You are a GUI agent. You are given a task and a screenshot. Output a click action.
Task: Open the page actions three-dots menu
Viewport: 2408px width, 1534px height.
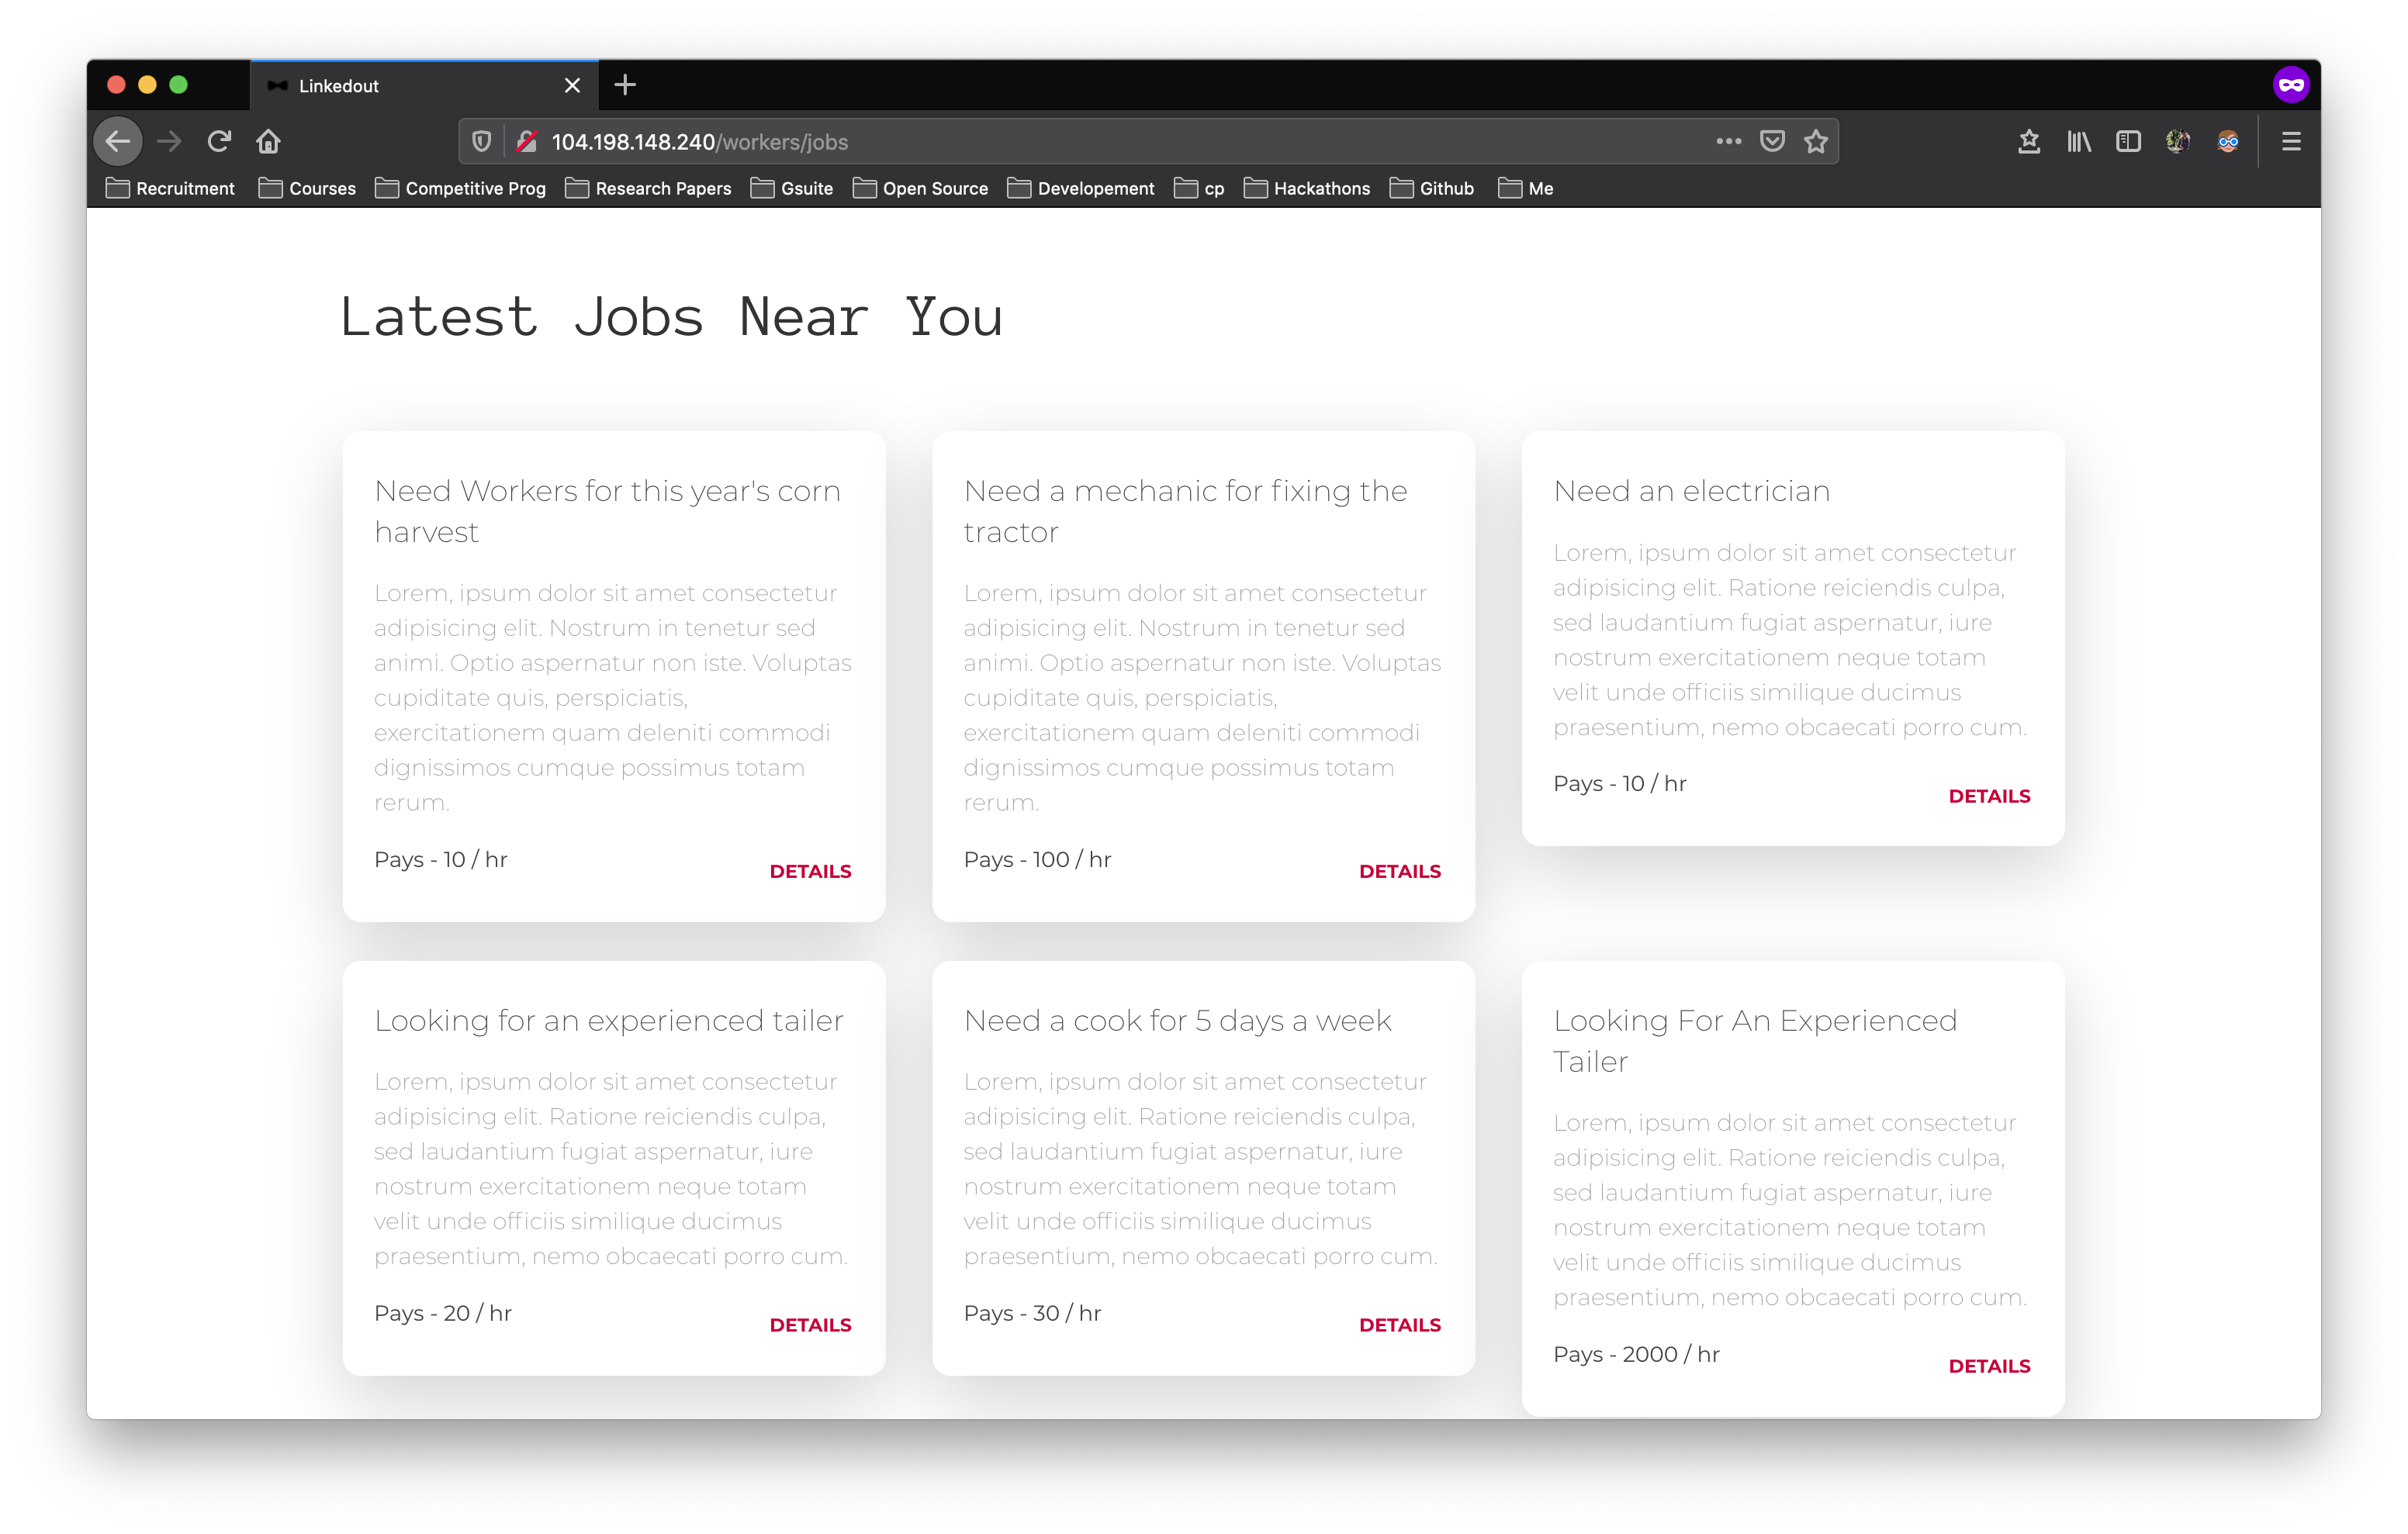click(1728, 141)
